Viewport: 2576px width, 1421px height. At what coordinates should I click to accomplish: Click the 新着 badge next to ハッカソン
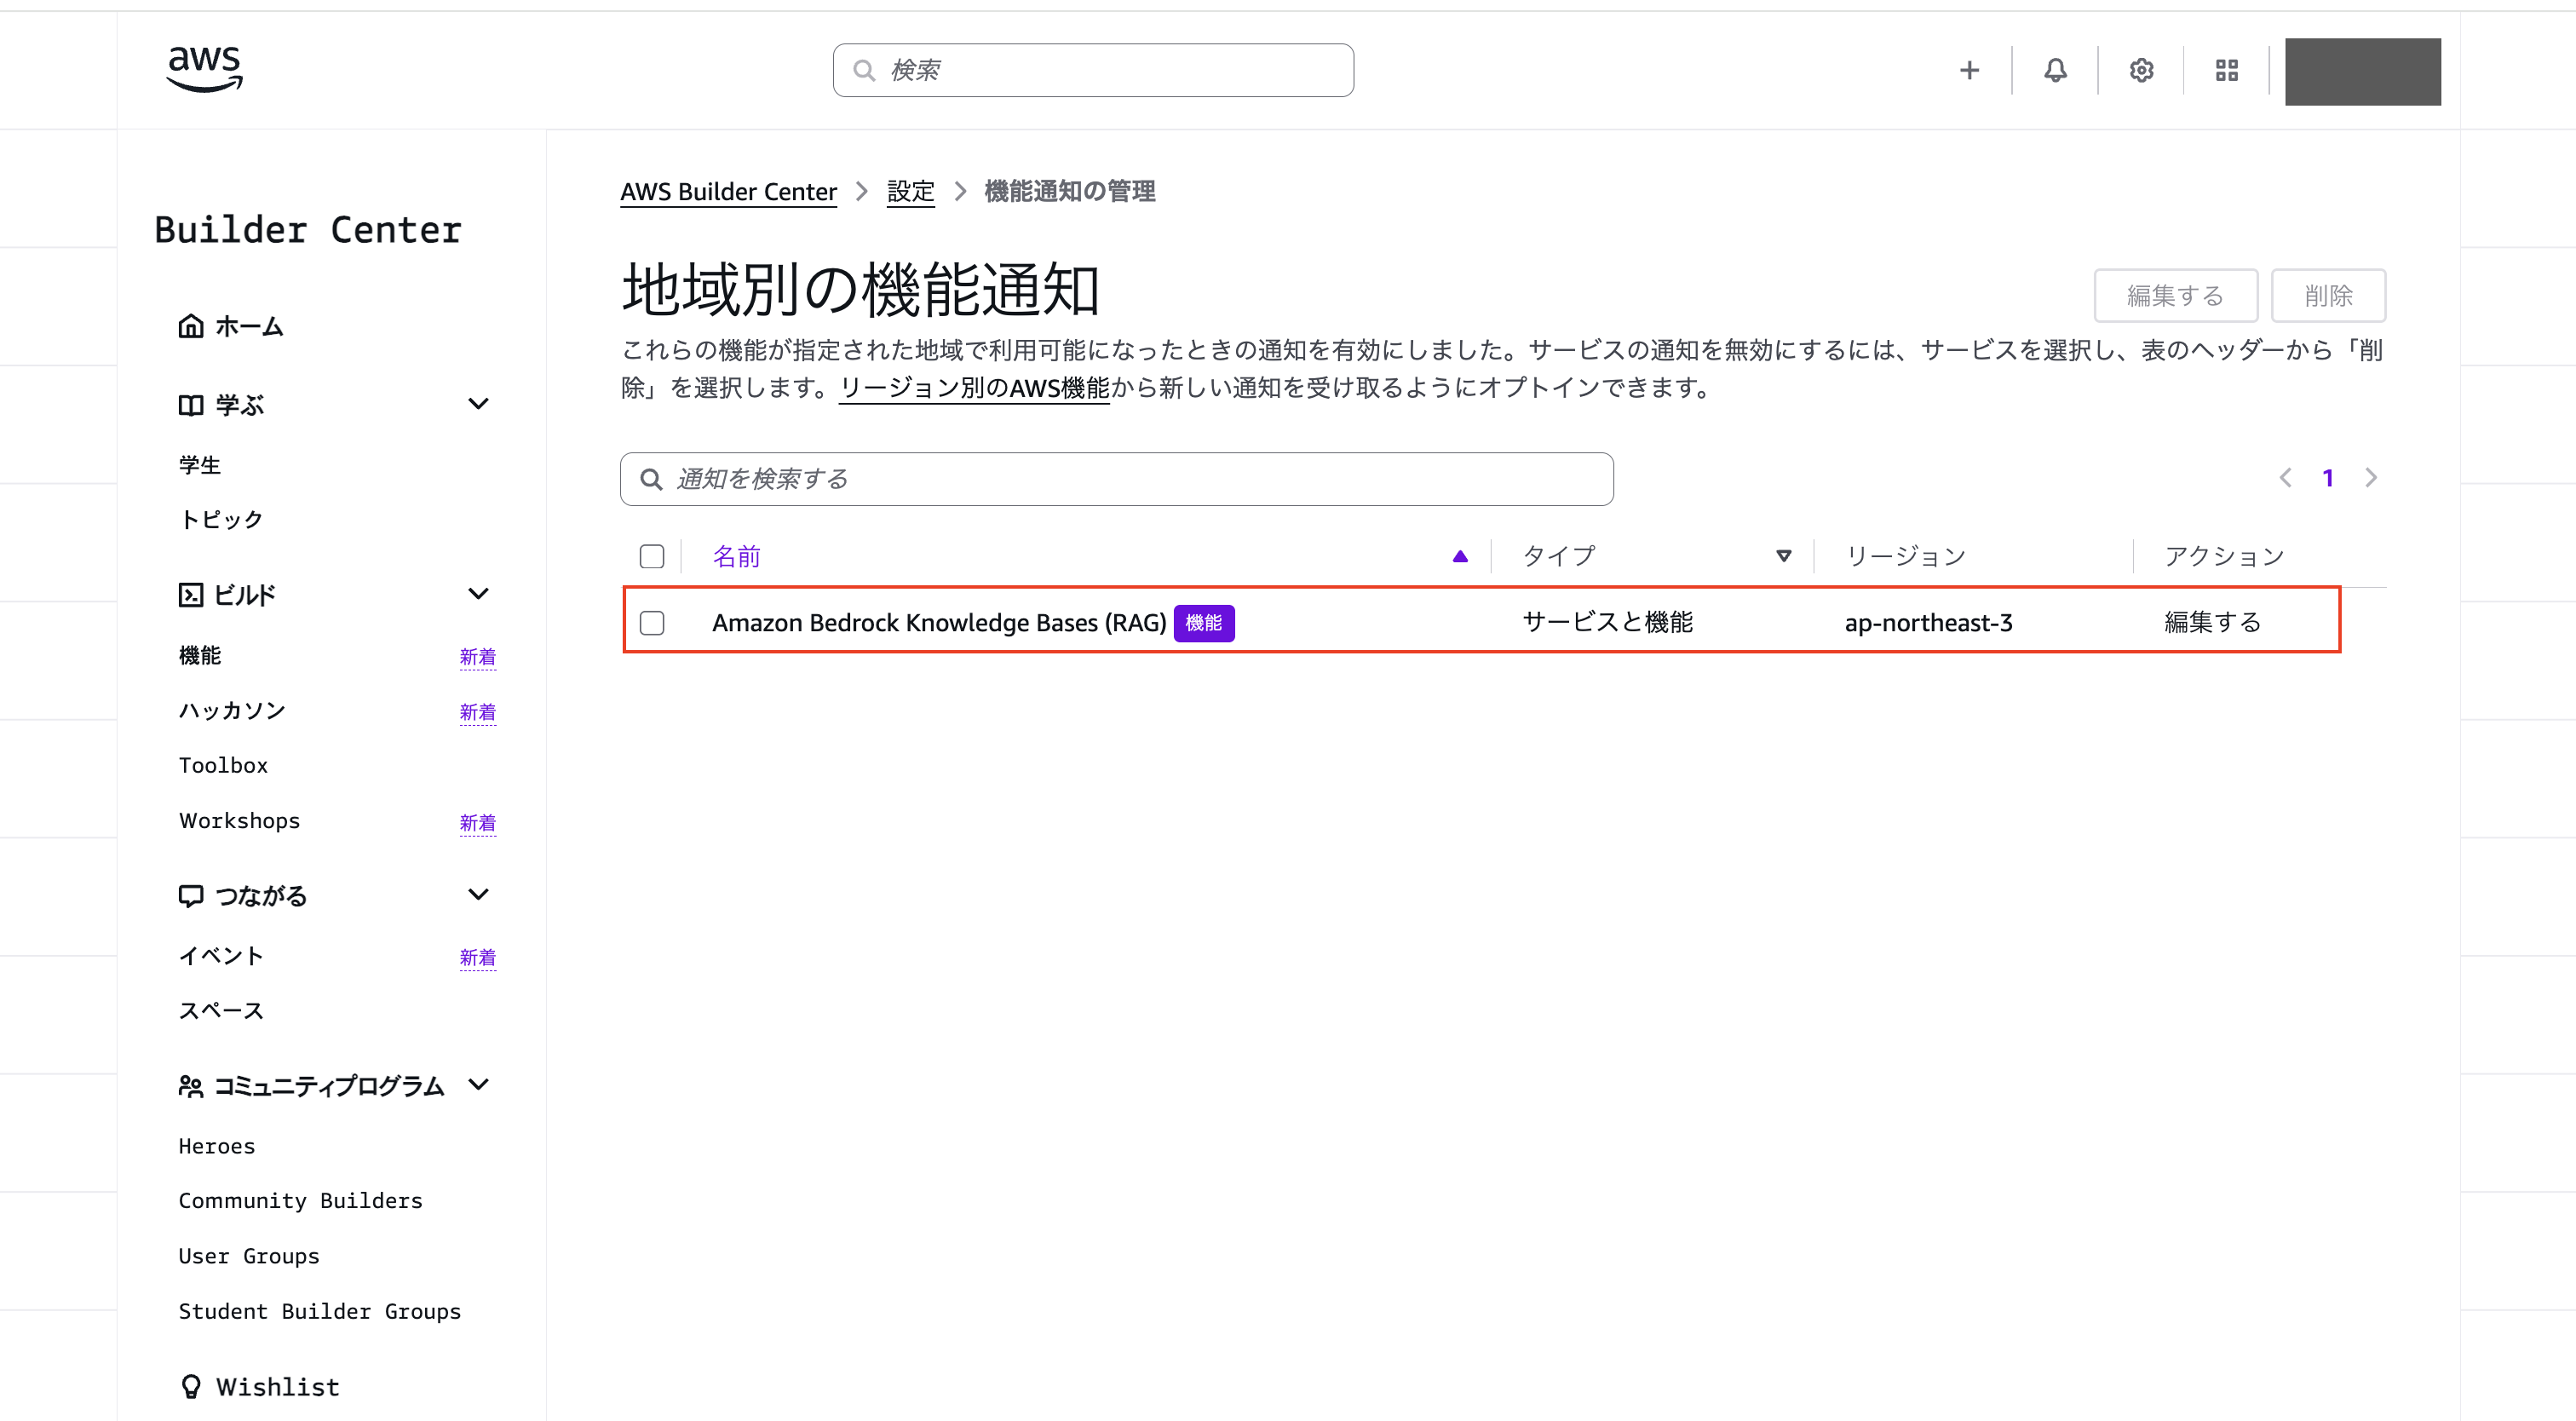coord(478,712)
